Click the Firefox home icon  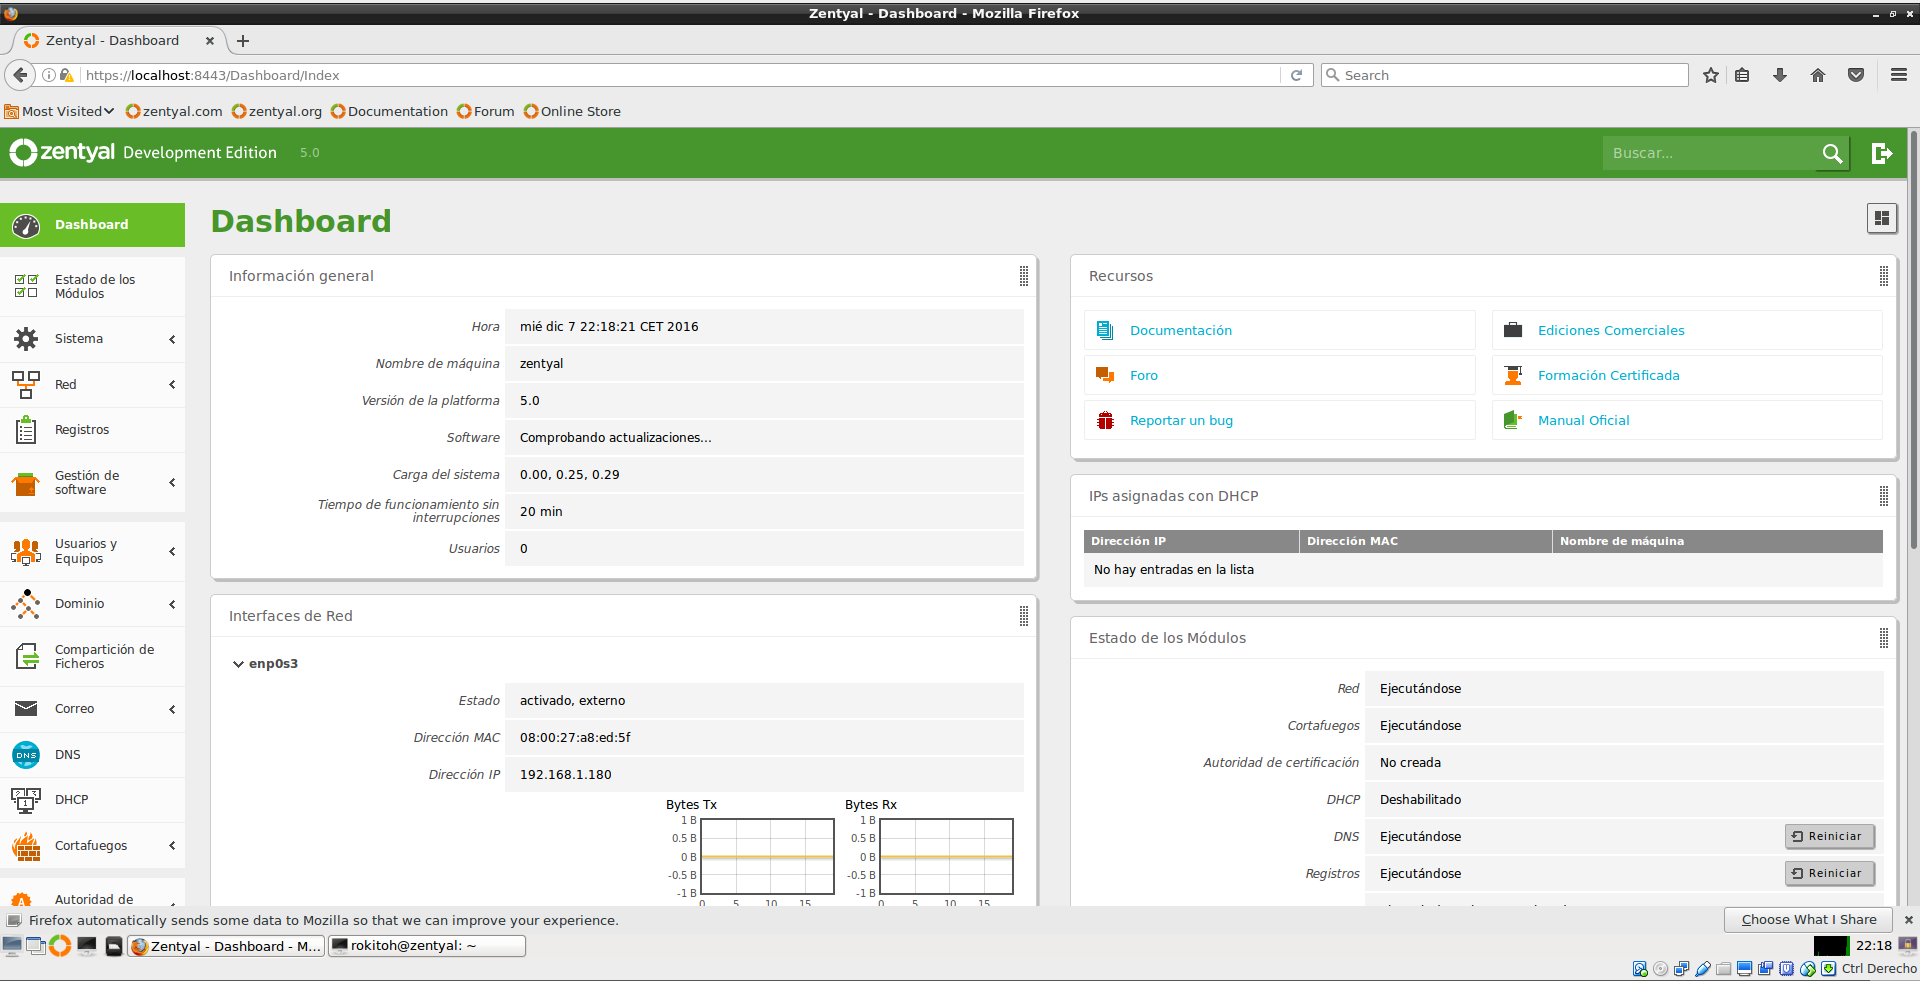click(1817, 75)
